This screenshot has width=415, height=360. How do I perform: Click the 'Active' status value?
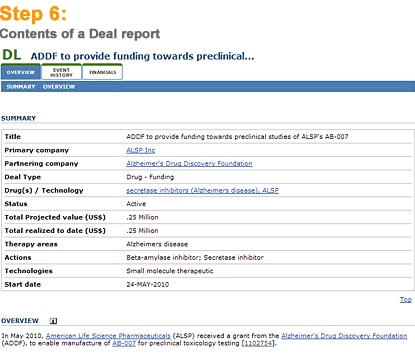pyautogui.click(x=136, y=204)
